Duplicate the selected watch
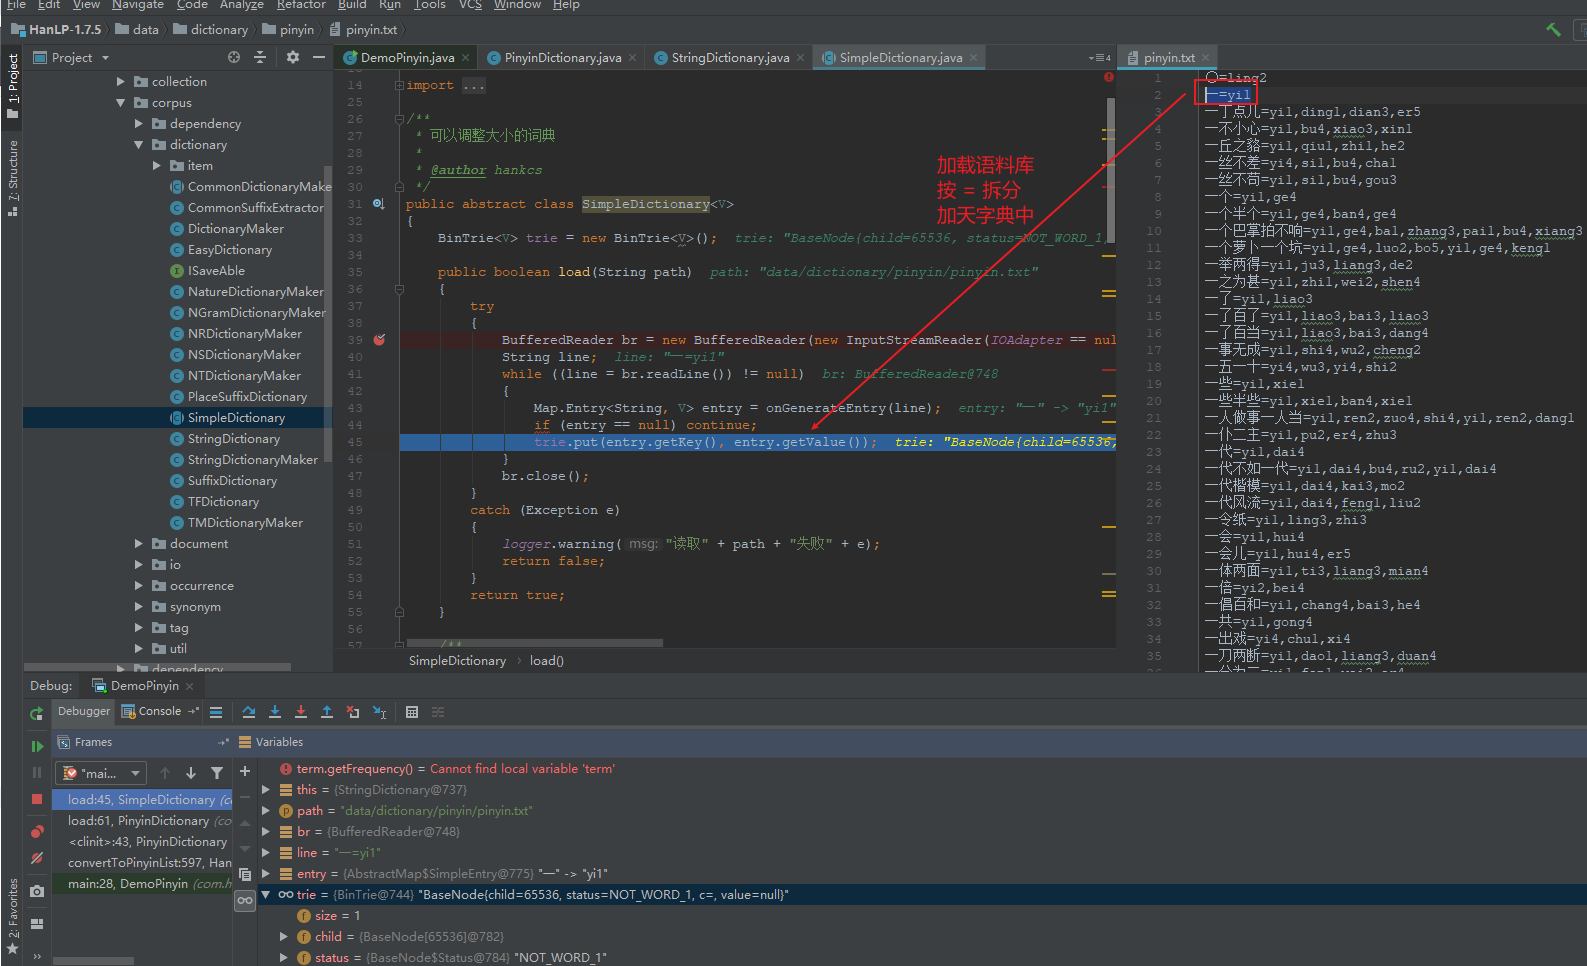1587x966 pixels. point(245,874)
